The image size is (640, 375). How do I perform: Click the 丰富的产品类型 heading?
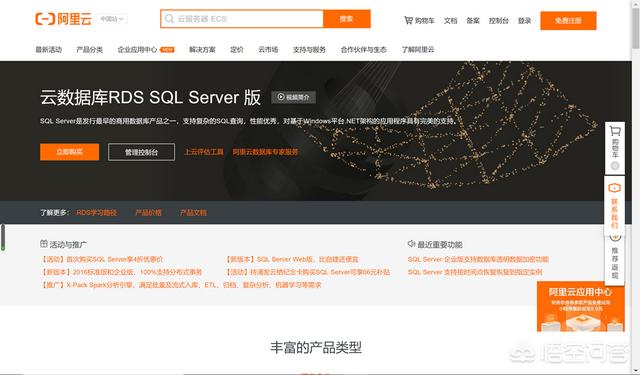point(316,348)
